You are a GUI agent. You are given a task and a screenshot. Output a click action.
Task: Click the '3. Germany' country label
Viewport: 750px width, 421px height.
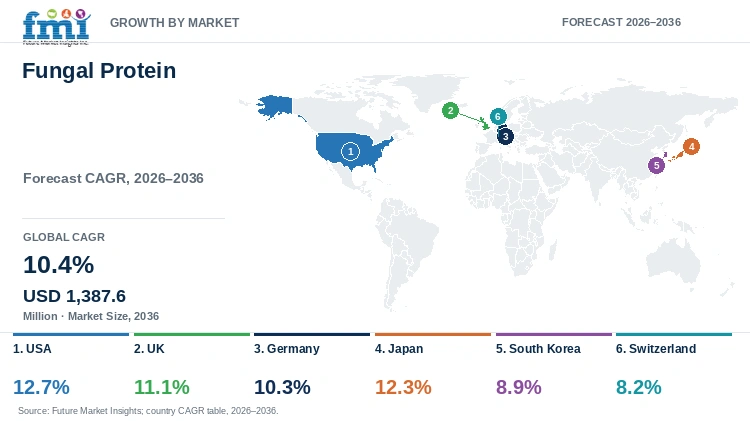[287, 349]
